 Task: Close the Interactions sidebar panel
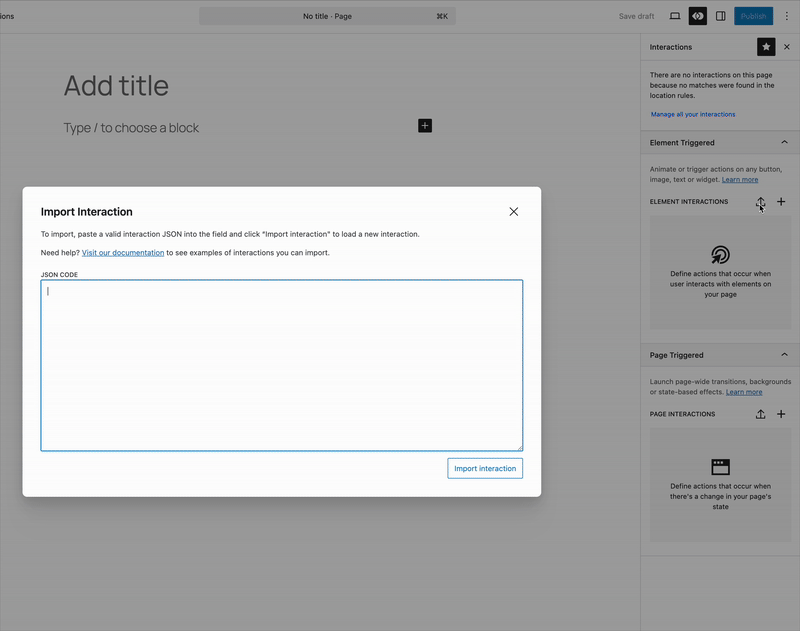point(787,47)
